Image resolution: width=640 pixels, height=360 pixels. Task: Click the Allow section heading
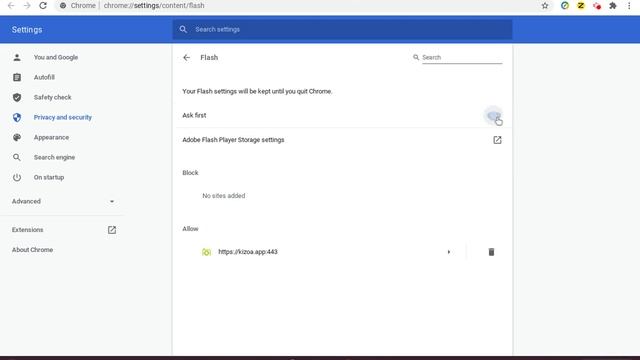(190, 229)
